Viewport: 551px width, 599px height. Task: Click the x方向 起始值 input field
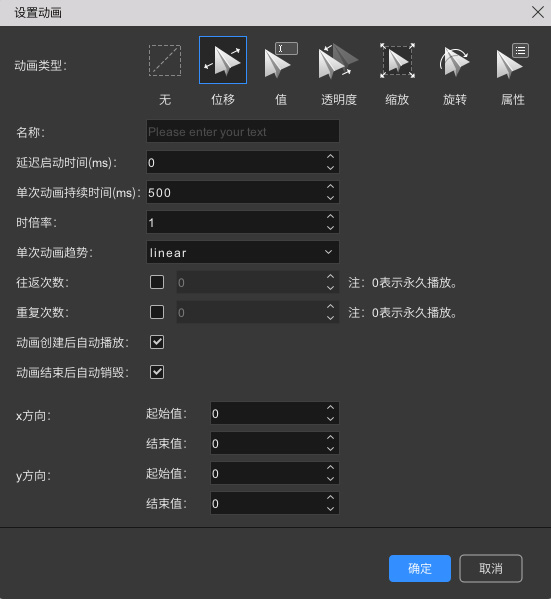(275, 413)
